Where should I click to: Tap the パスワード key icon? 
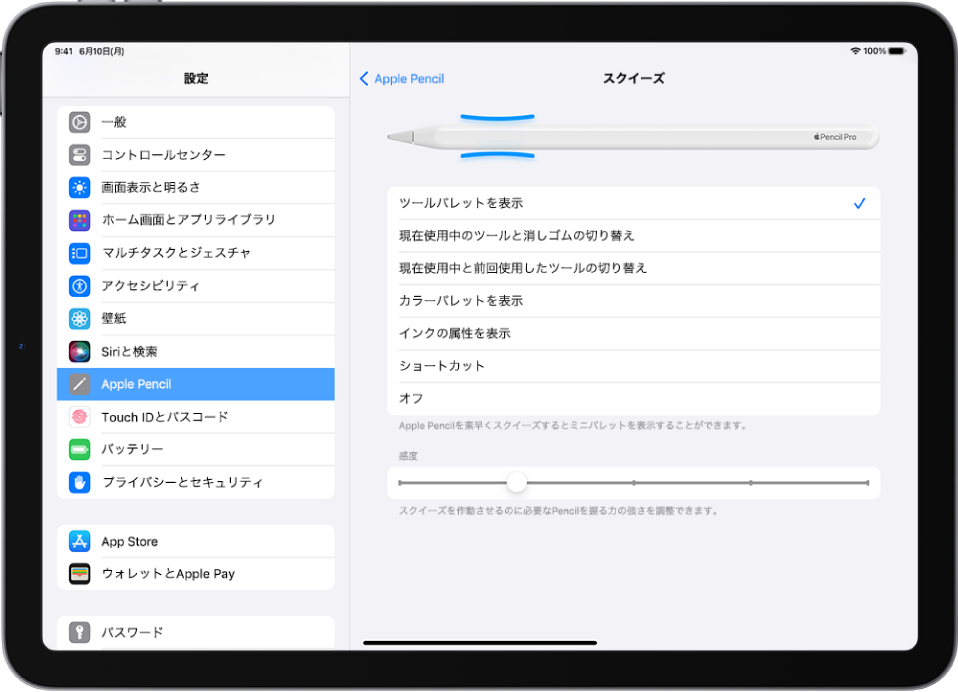(x=79, y=632)
